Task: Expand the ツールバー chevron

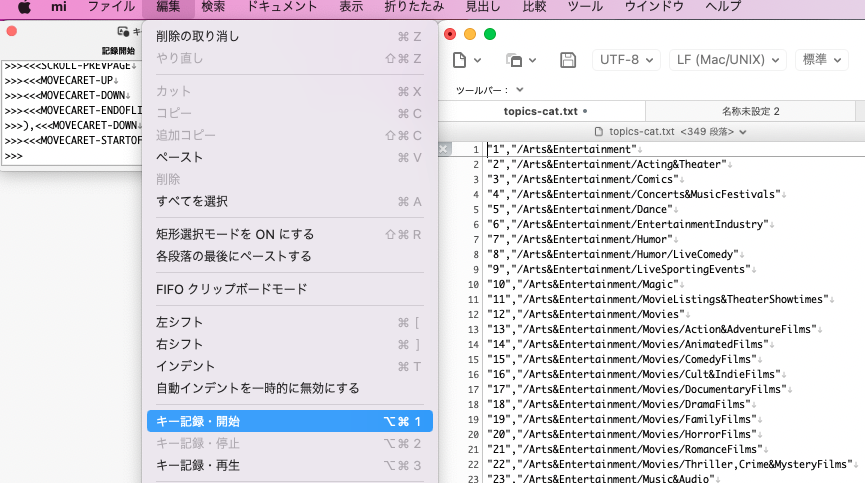Action: click(x=520, y=90)
